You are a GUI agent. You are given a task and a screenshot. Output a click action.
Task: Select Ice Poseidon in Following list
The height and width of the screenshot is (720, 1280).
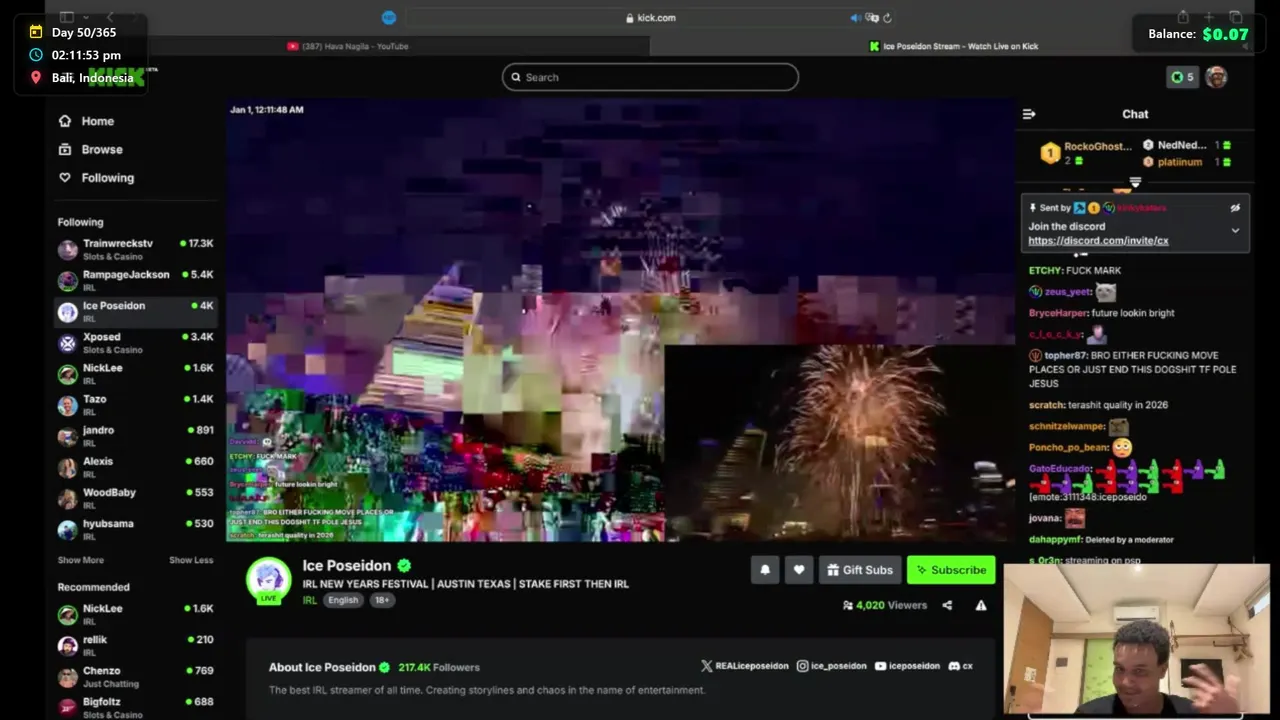point(135,312)
